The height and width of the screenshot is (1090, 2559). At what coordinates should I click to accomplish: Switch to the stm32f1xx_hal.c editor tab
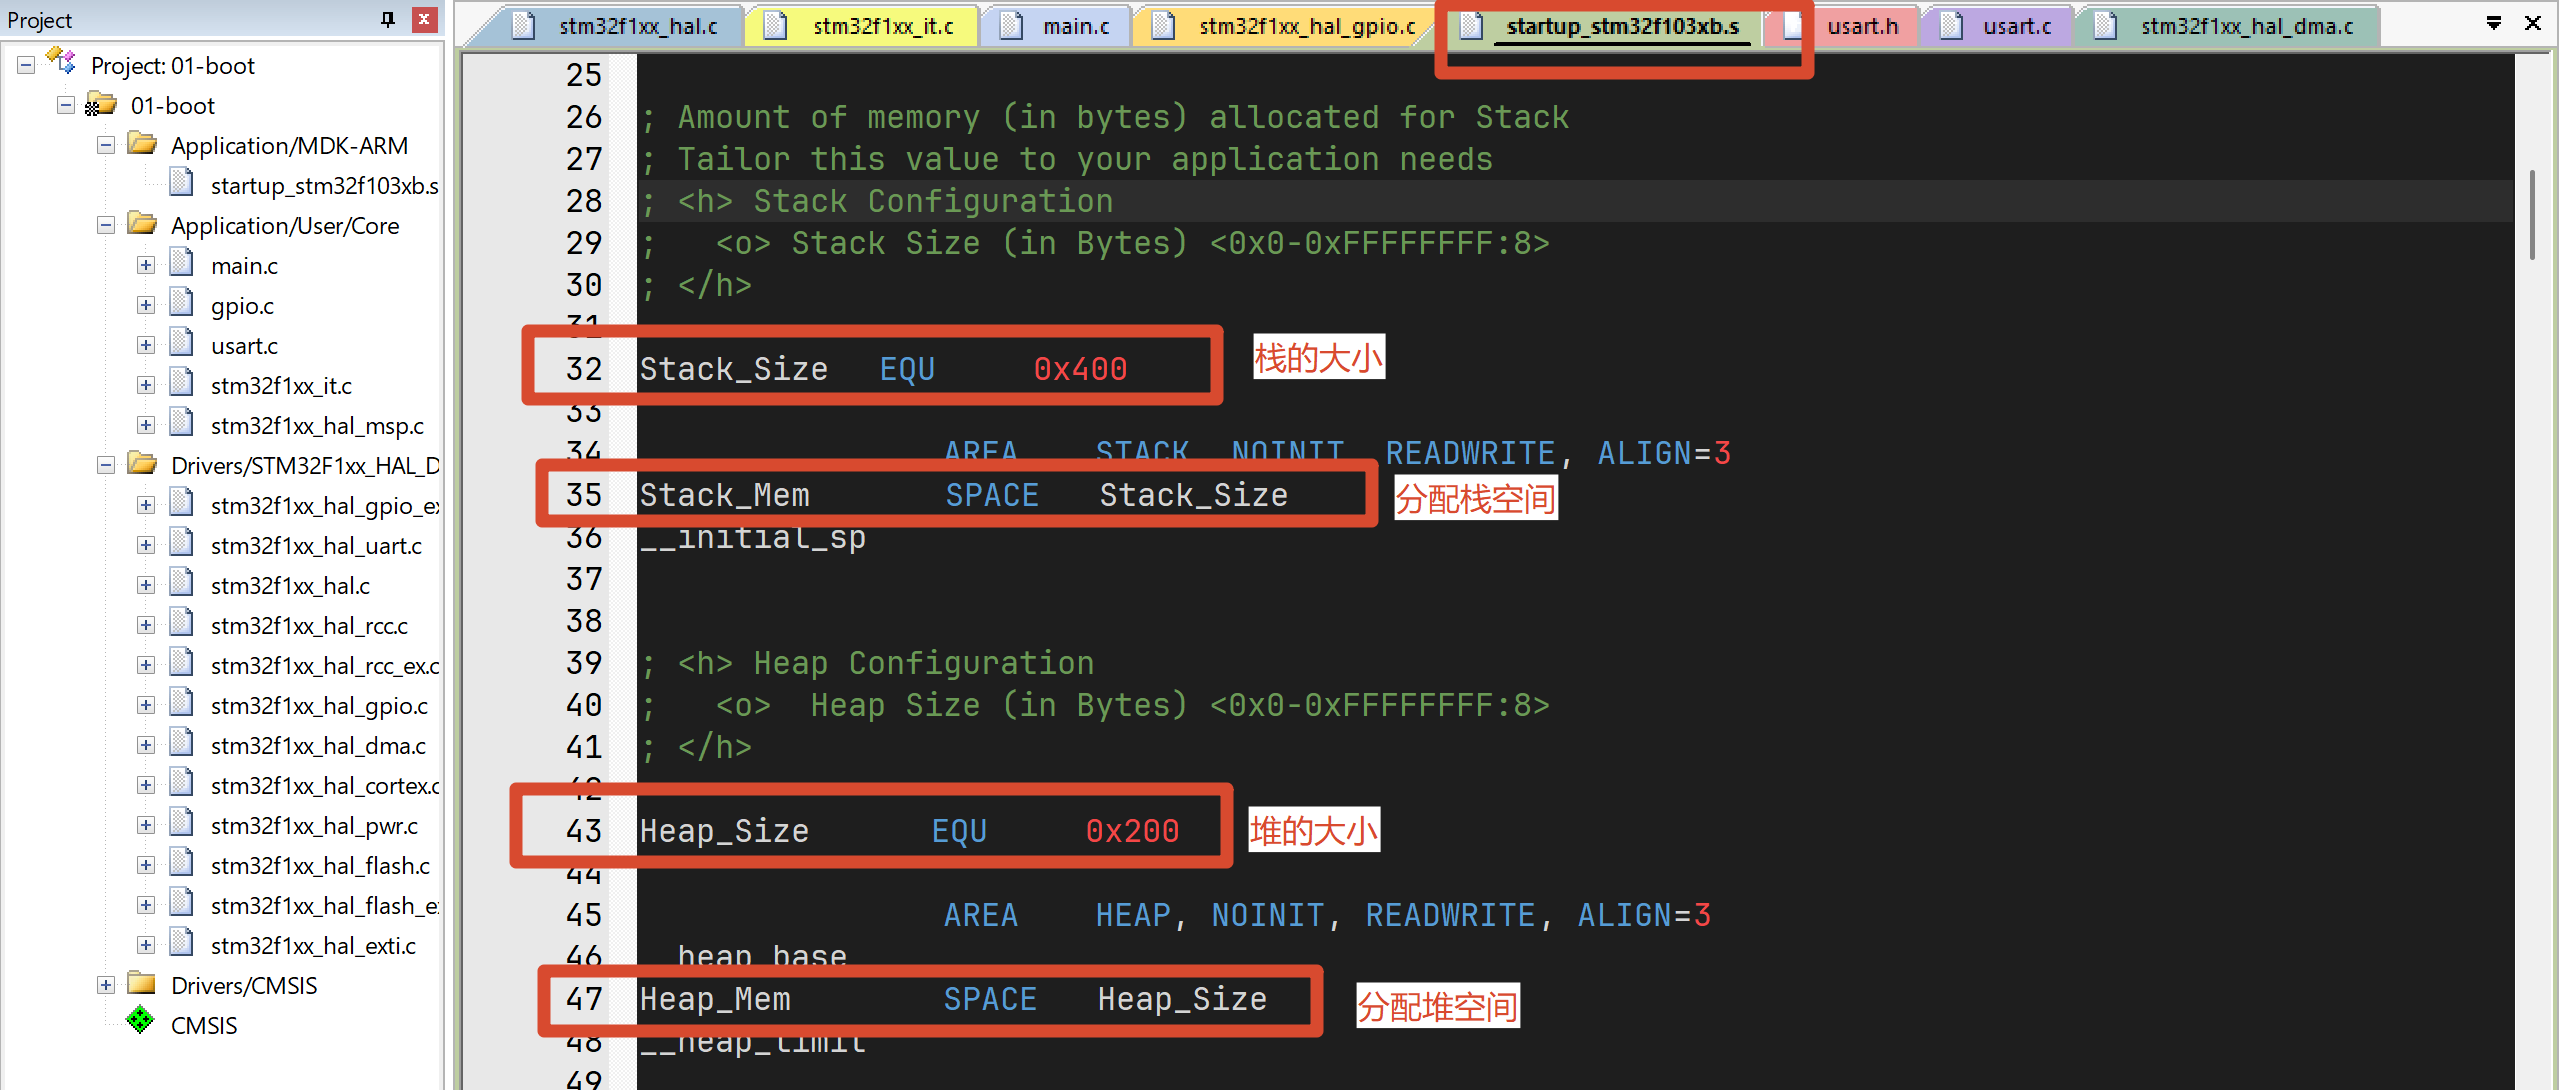(638, 27)
